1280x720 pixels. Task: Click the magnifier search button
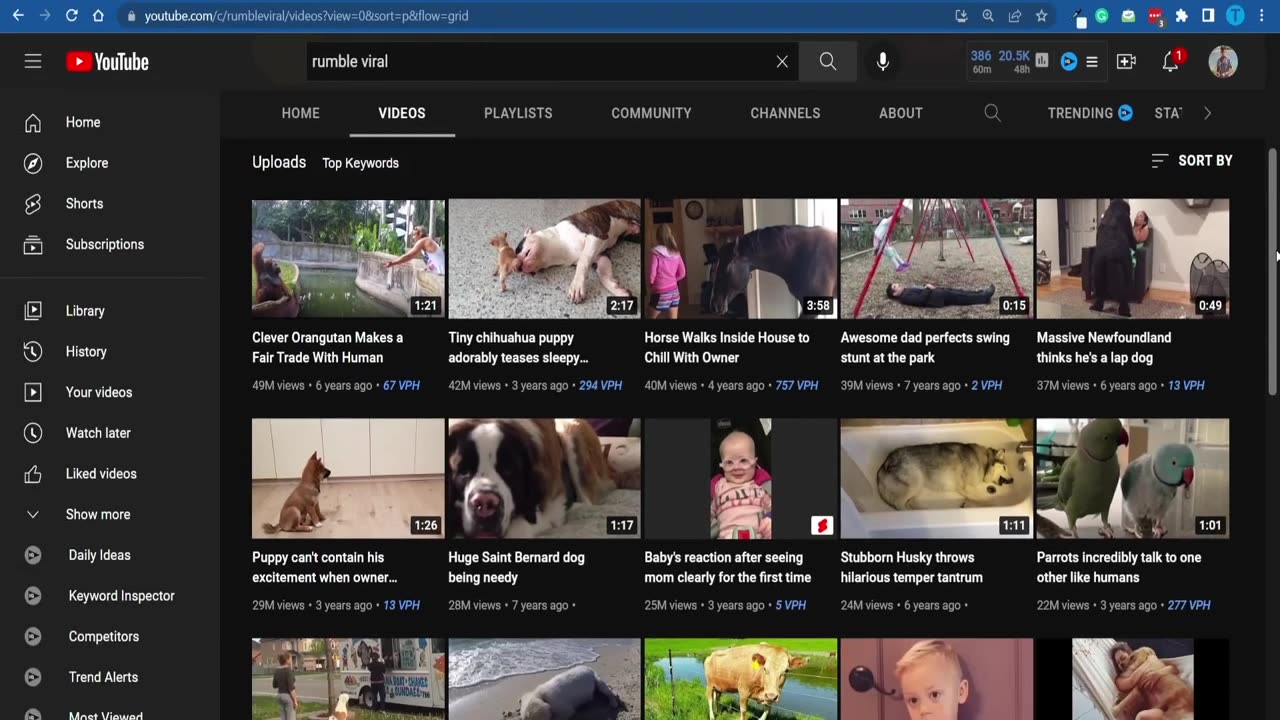tap(828, 61)
